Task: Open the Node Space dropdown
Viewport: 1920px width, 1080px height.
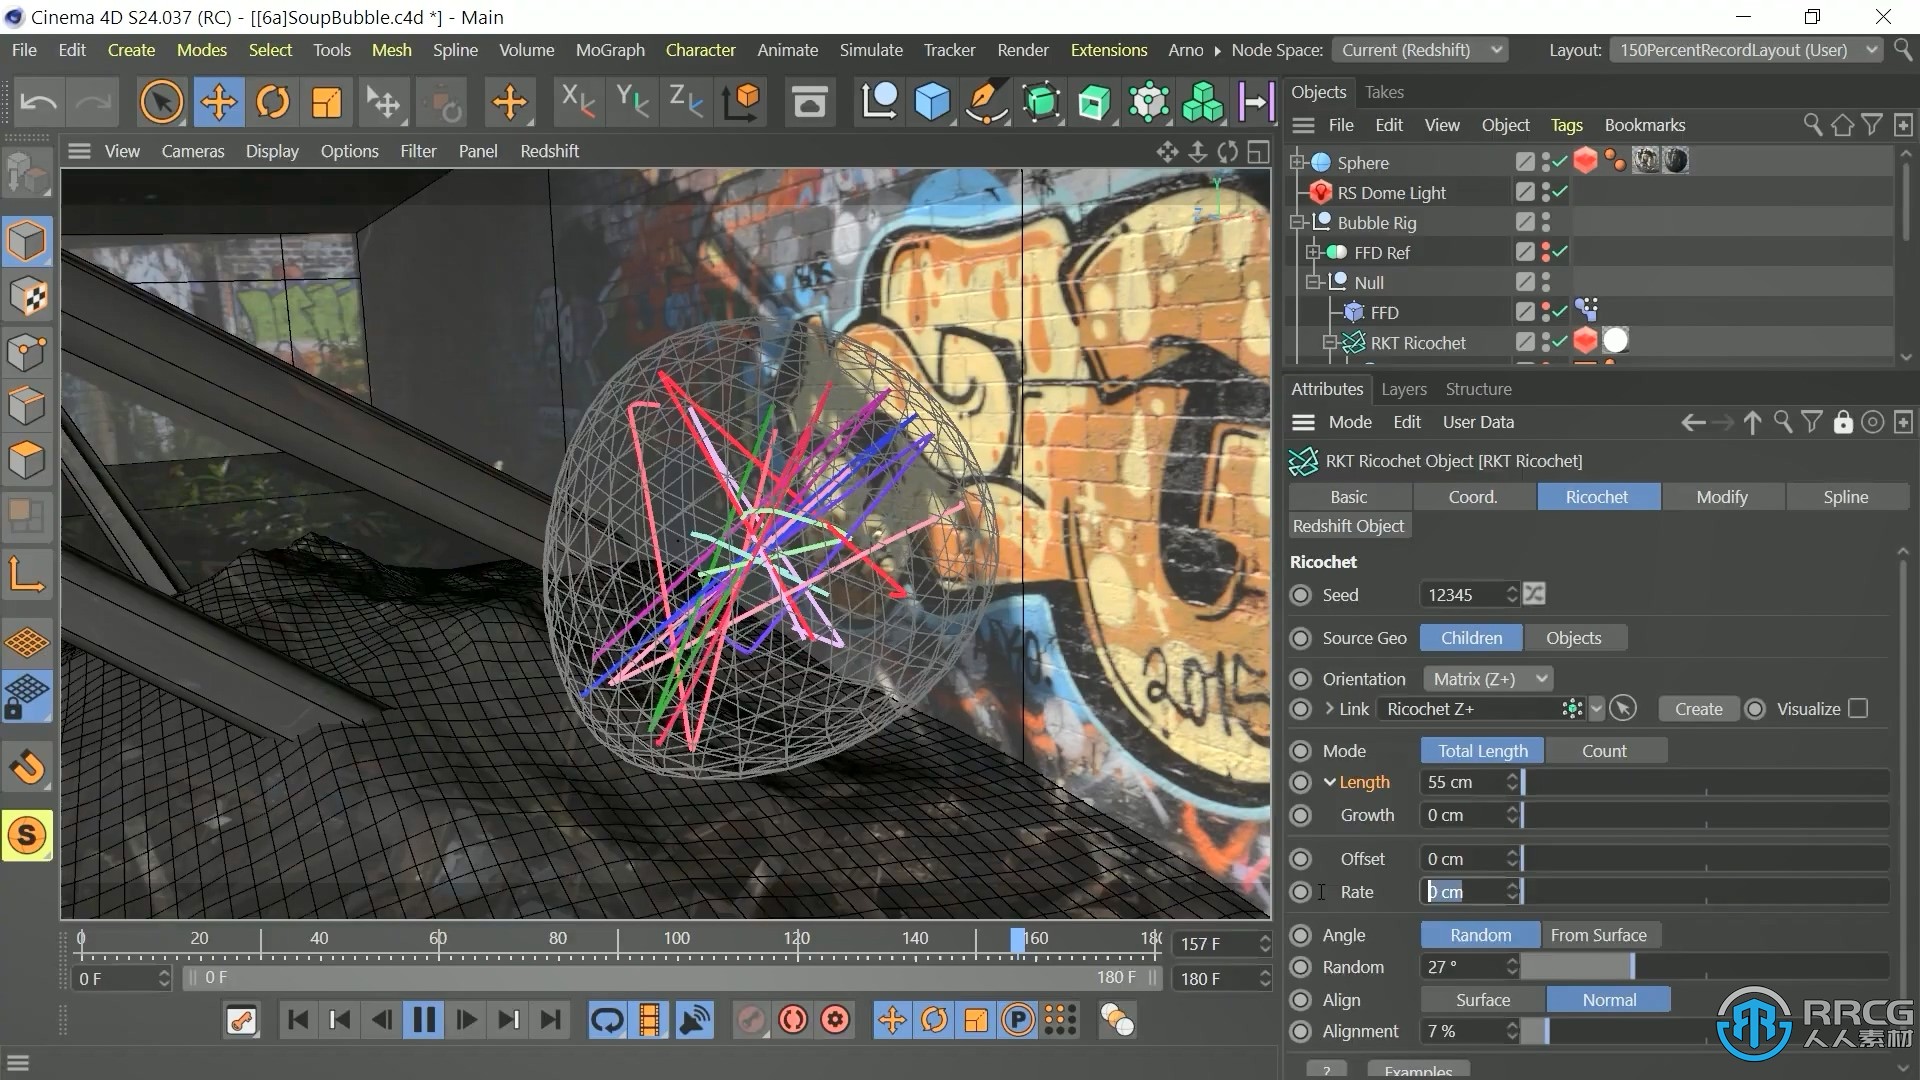Action: [x=1421, y=50]
